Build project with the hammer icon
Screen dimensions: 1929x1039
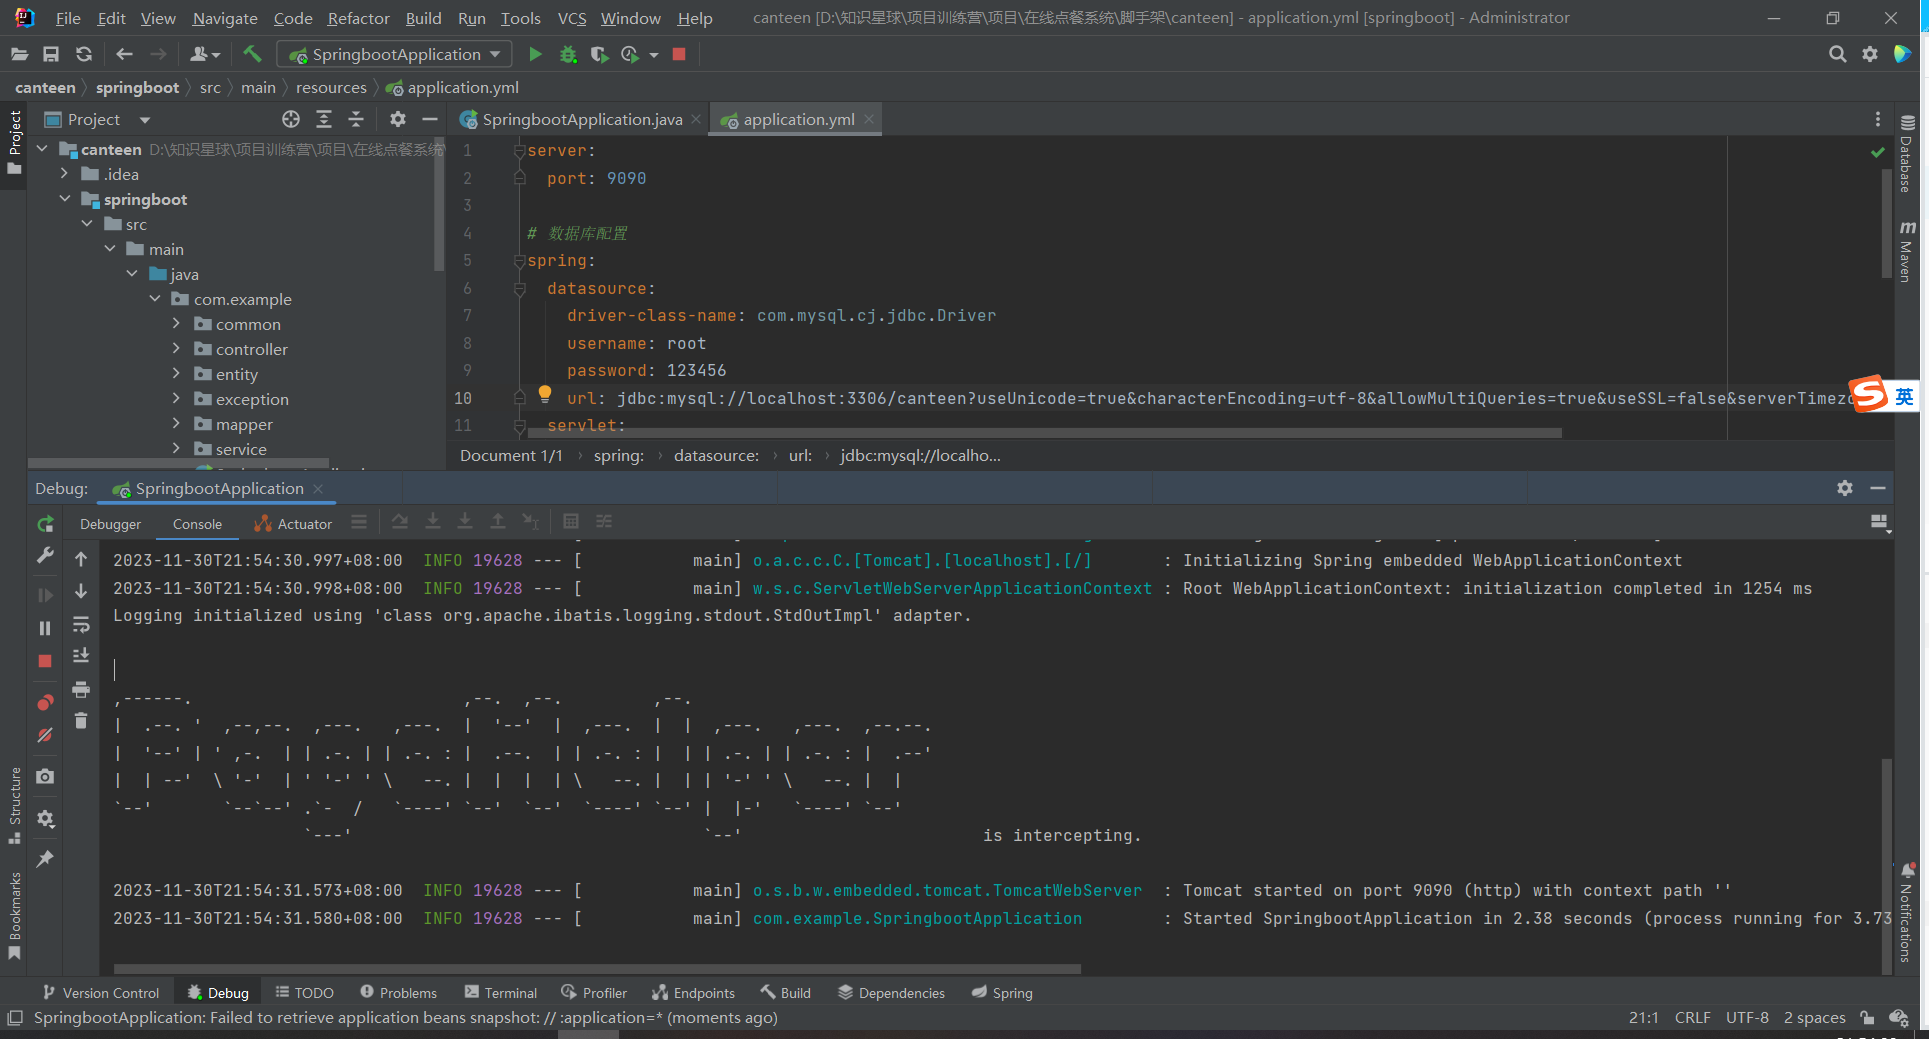252,54
